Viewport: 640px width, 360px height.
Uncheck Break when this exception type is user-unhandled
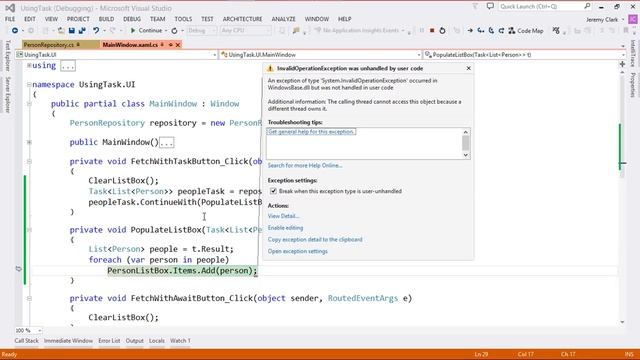pos(273,191)
